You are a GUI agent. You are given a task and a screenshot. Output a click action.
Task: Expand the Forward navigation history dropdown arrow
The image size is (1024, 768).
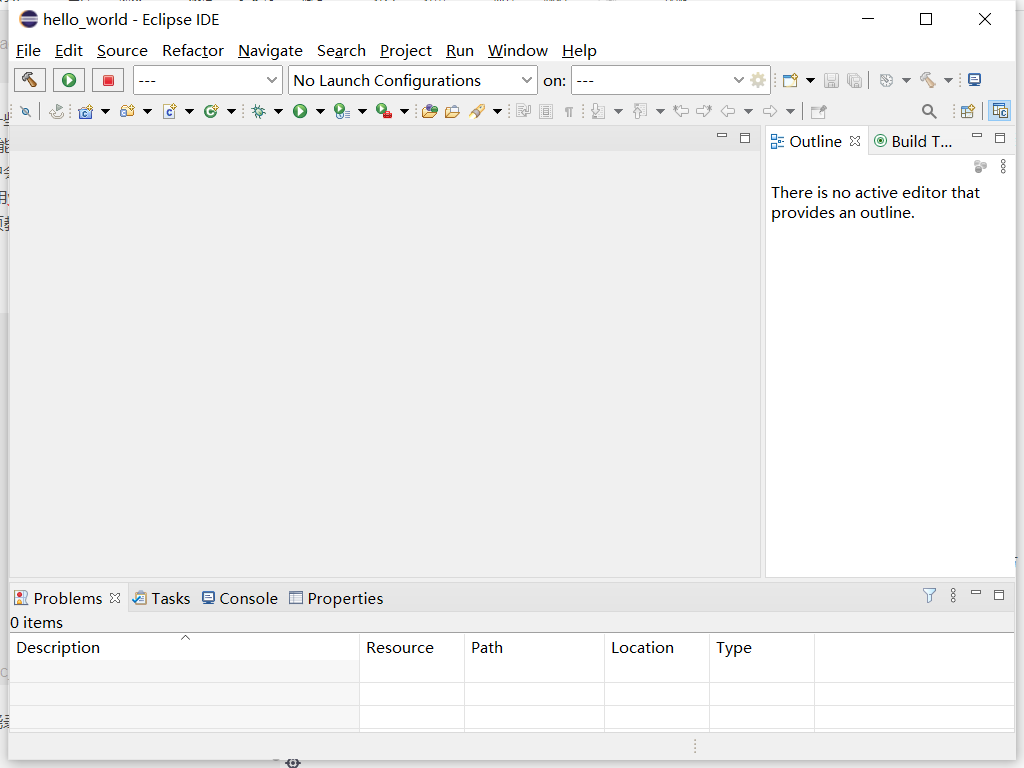pyautogui.click(x=790, y=112)
